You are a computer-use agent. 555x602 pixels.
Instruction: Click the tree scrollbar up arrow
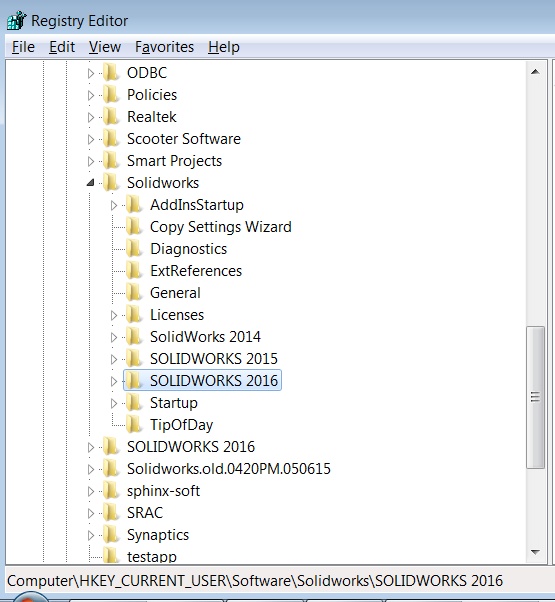coord(535,72)
